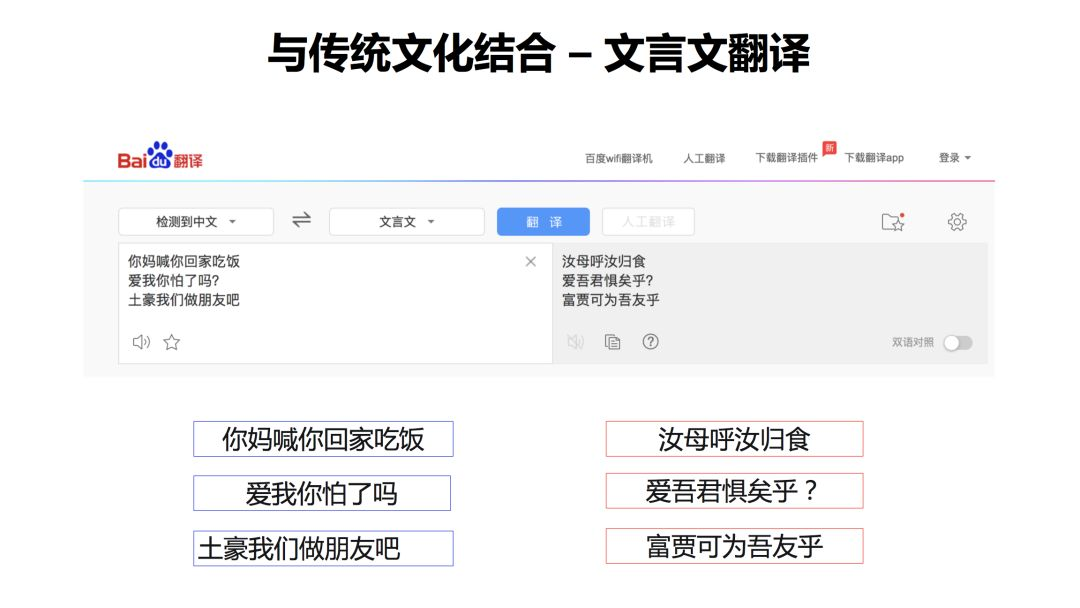Swap source and target languages

[301, 220]
